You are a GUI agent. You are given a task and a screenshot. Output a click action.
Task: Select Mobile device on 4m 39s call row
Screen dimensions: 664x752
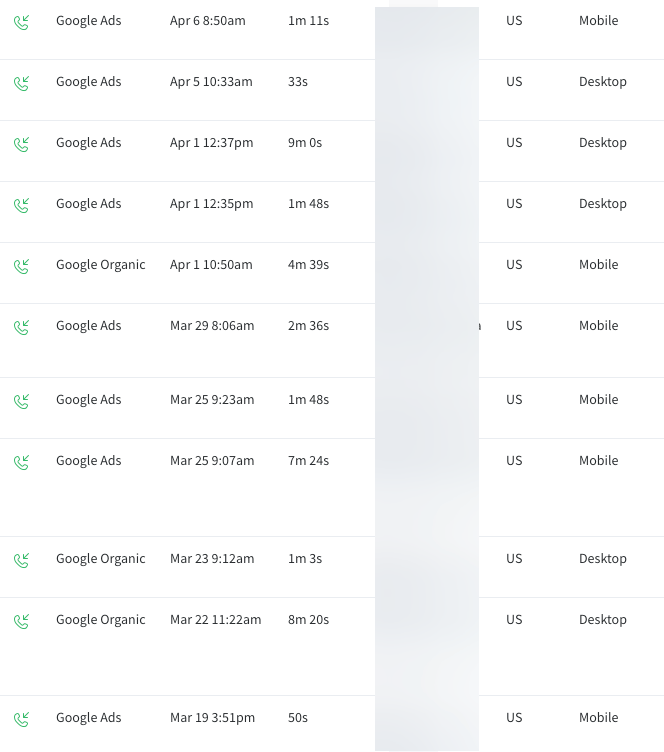click(598, 265)
